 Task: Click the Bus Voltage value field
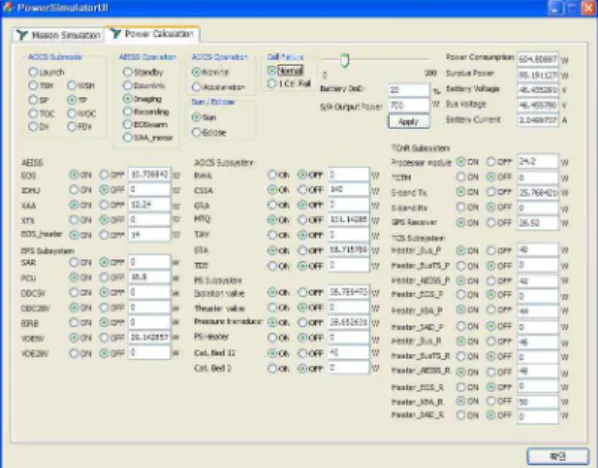point(538,105)
